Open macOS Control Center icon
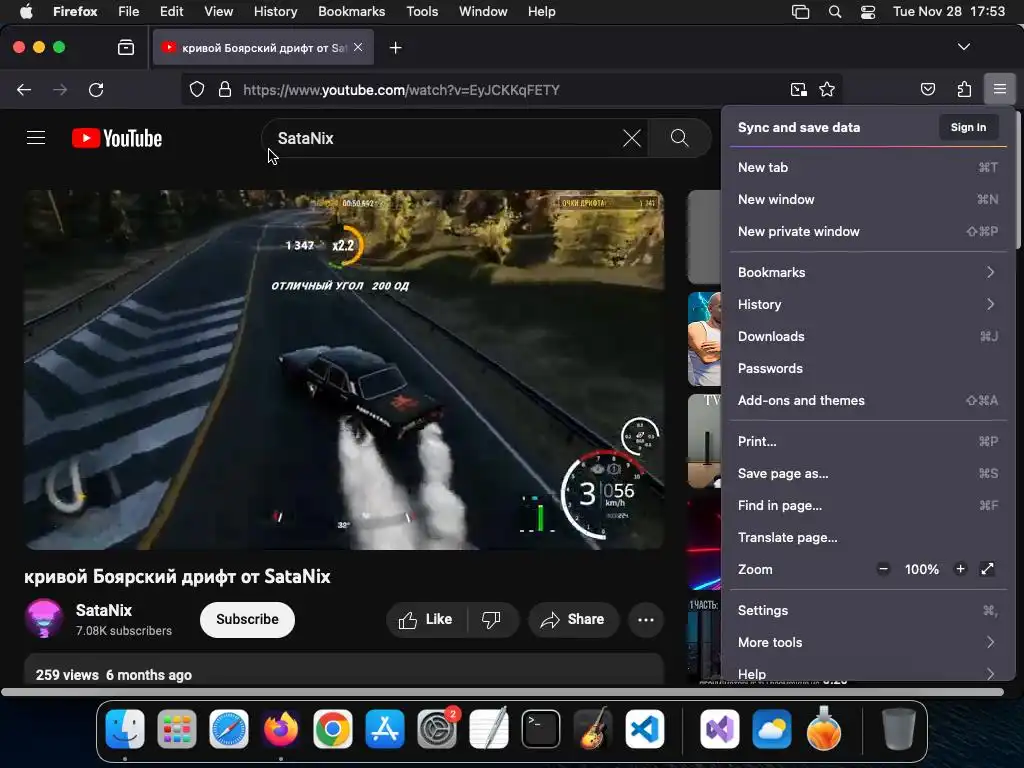This screenshot has width=1024, height=768. click(867, 11)
